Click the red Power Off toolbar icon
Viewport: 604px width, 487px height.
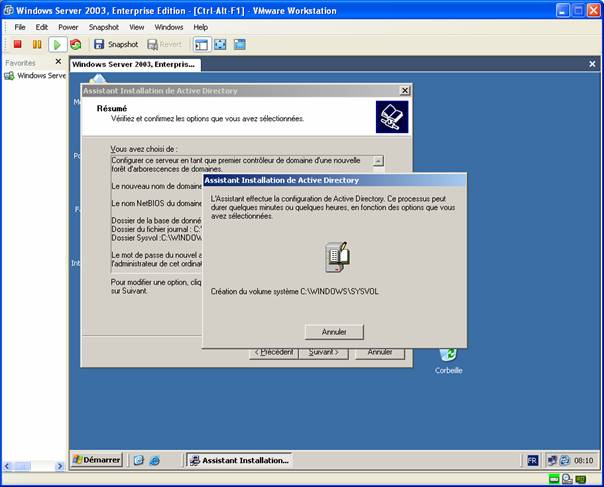(x=17, y=44)
